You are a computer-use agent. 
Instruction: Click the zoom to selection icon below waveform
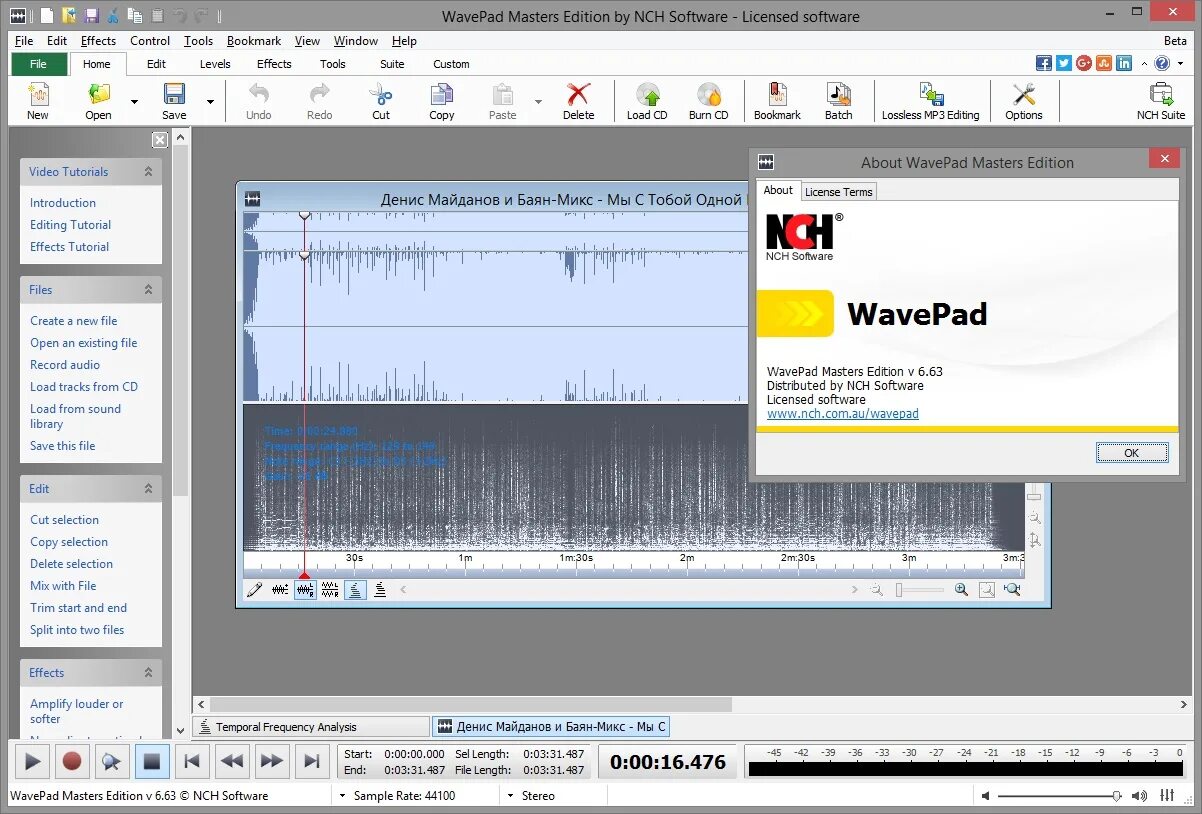point(1012,590)
